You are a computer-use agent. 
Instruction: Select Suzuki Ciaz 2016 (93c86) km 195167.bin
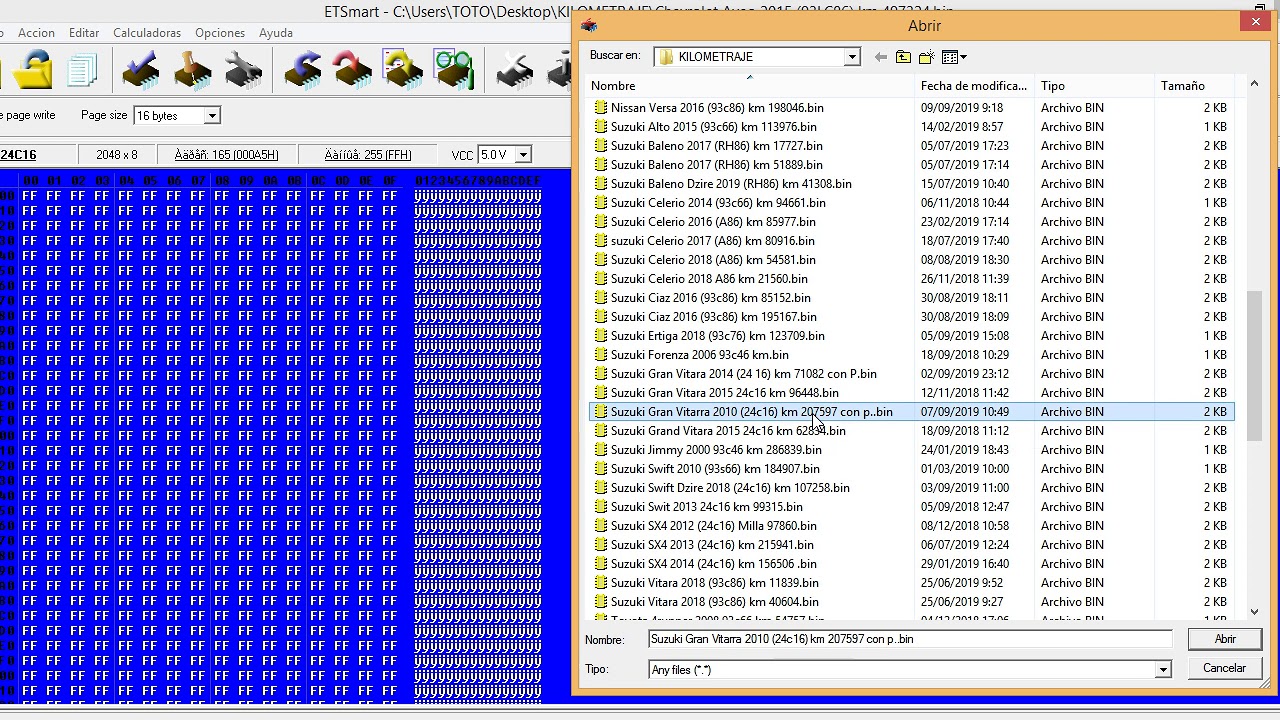(713, 316)
